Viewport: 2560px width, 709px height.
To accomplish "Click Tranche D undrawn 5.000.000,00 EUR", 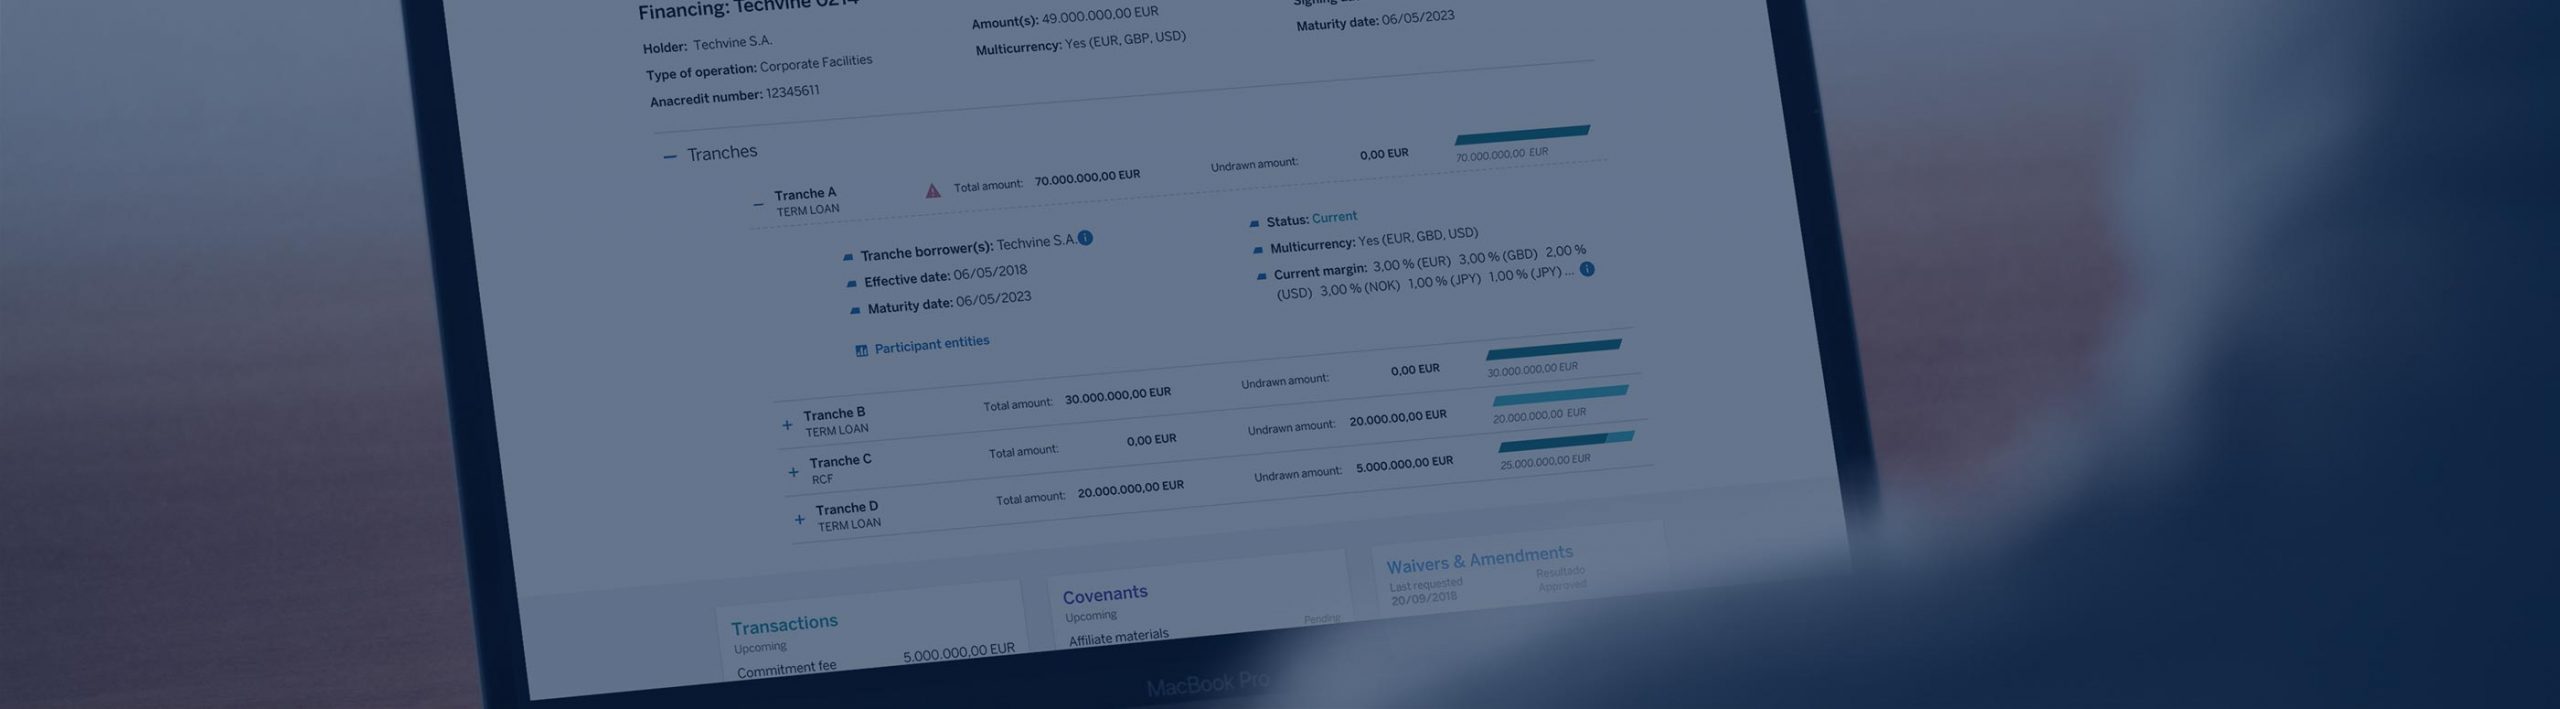I will tap(1405, 465).
